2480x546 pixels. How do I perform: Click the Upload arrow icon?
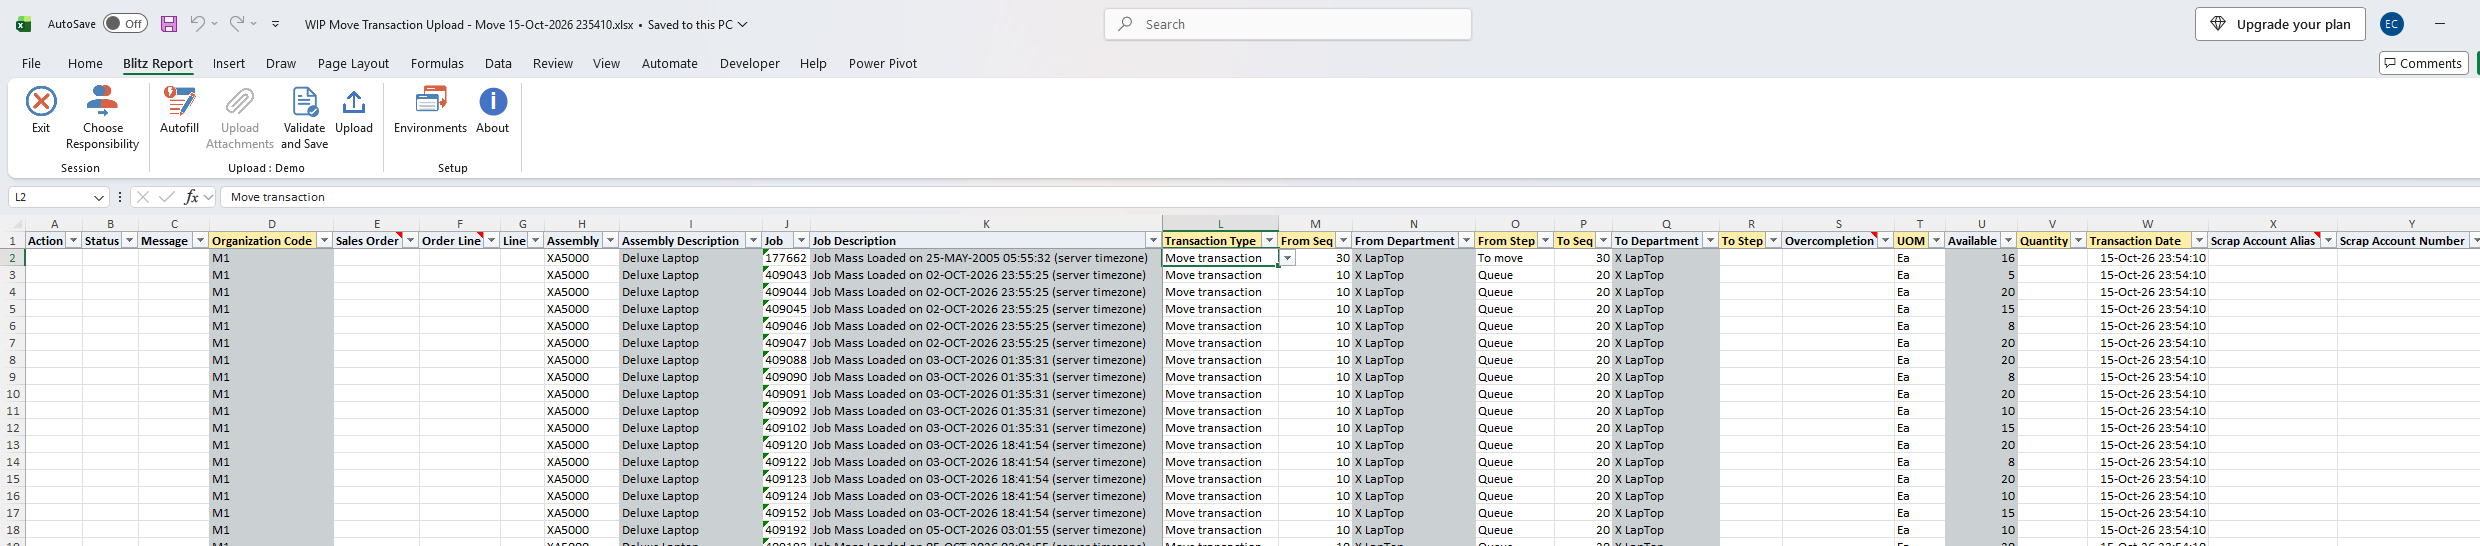pos(354,101)
